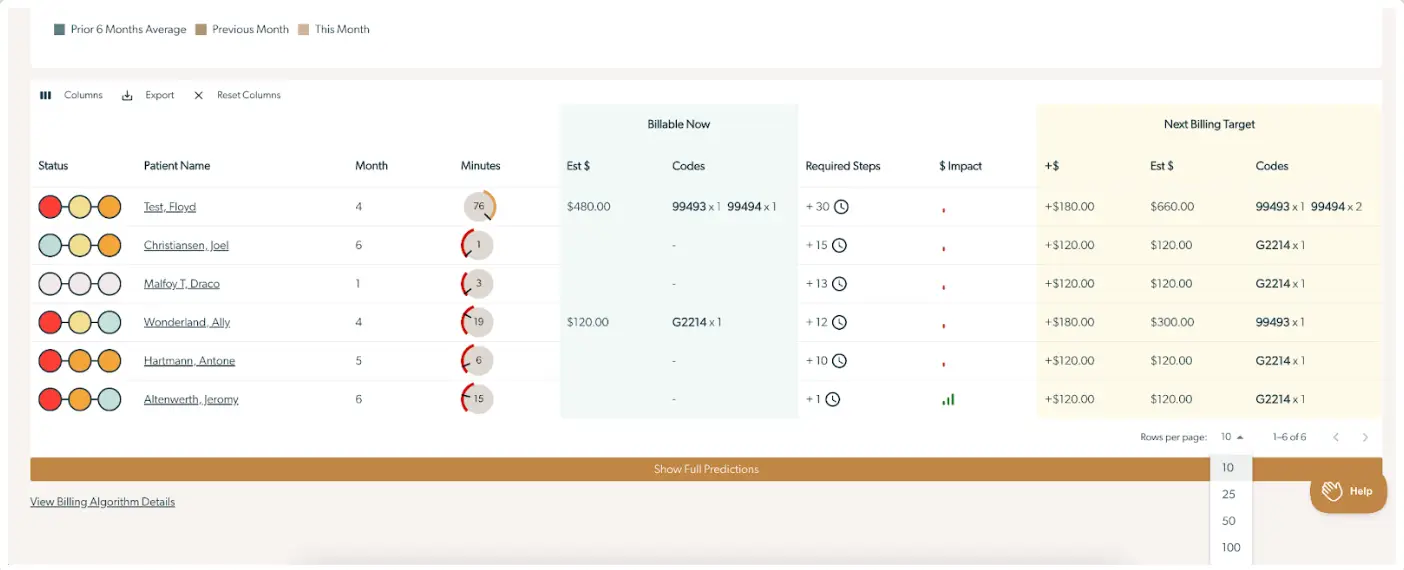Click the Billable Now group header

point(679,124)
